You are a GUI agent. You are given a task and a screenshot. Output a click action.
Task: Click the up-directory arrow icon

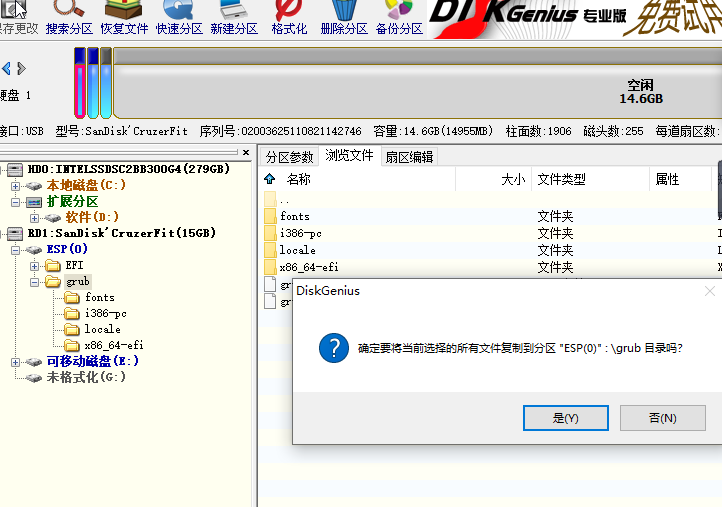pos(270,179)
